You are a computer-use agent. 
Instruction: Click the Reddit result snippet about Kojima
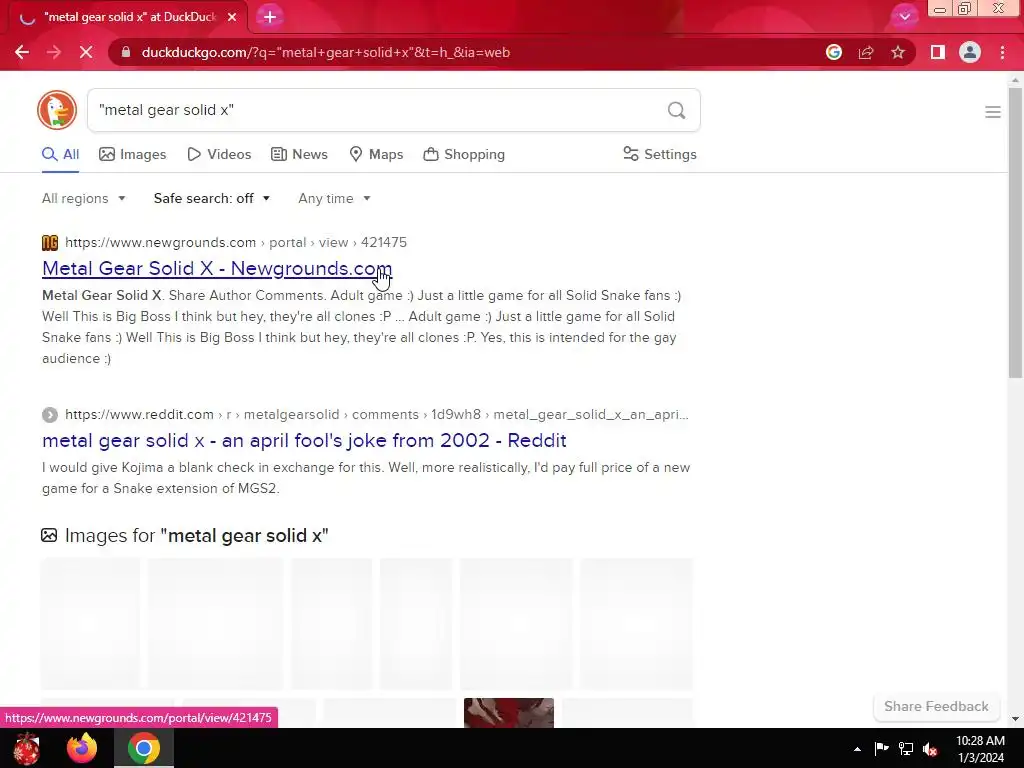click(x=366, y=478)
